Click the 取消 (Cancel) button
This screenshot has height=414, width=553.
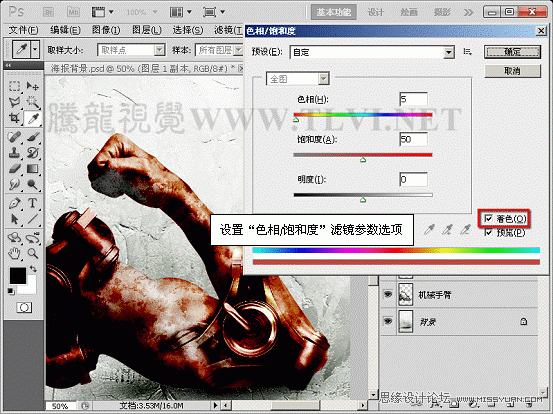[x=512, y=71]
